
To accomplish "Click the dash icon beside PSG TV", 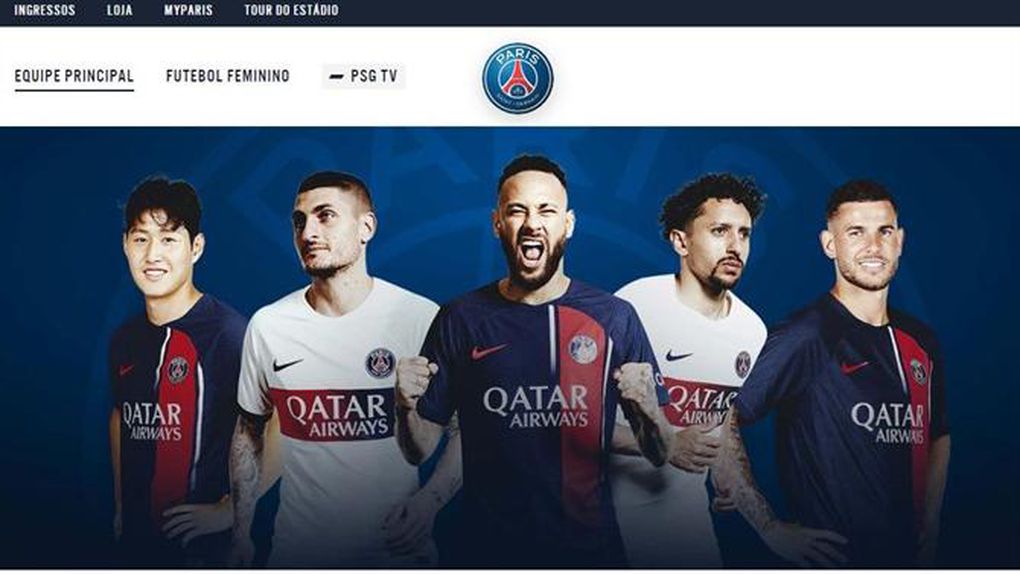I will click(x=336, y=77).
